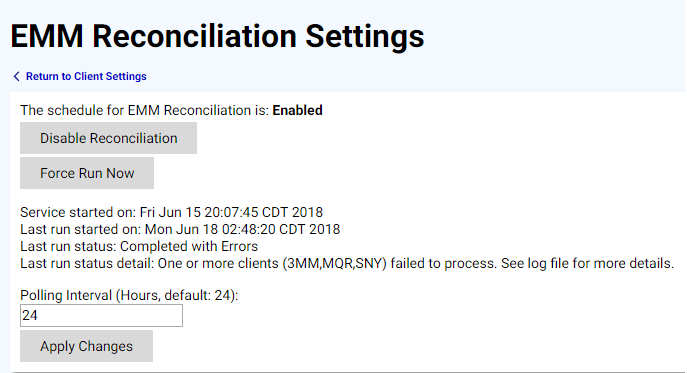
Task: Click the Polling Interval label text
Action: 129,295
